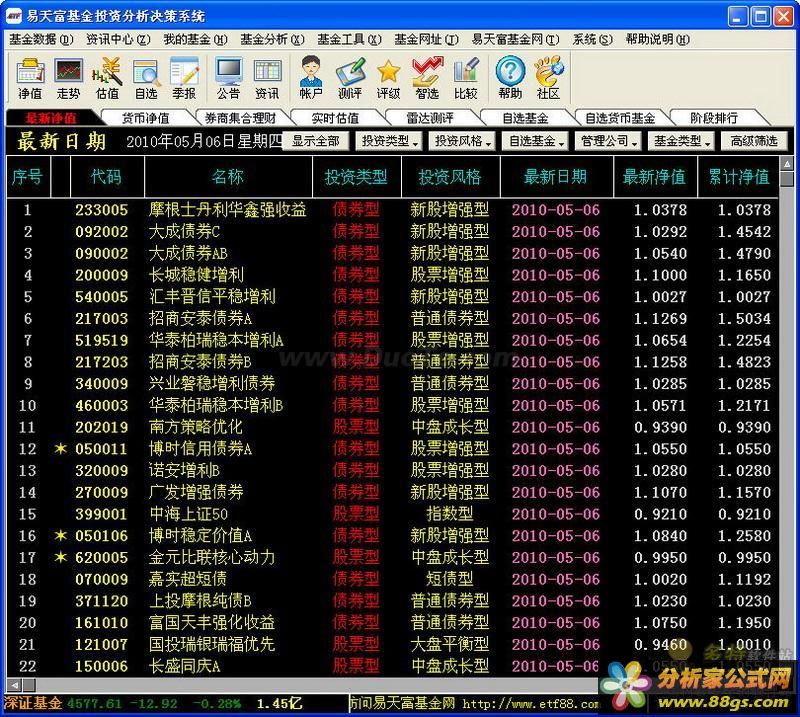Click the star marker beside 050106
The height and width of the screenshot is (717, 800).
point(61,535)
